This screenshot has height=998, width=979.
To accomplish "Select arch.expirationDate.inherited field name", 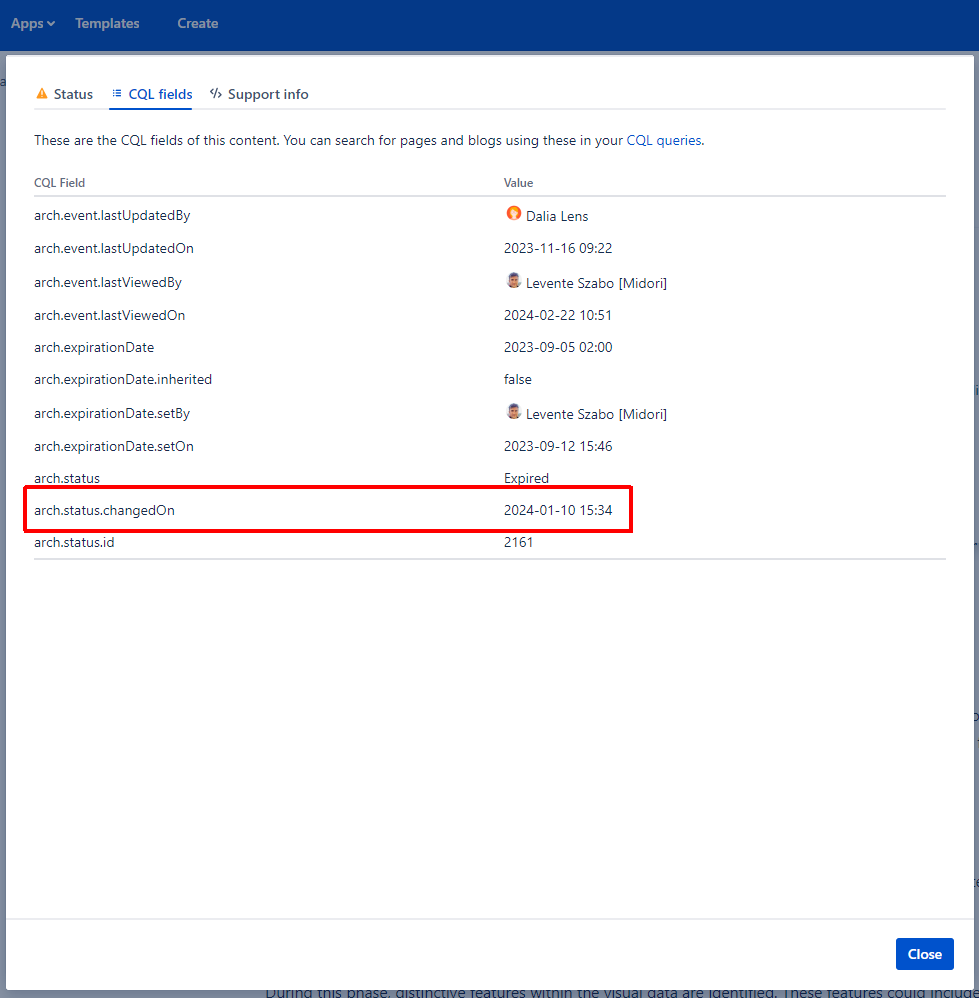I will 123,379.
